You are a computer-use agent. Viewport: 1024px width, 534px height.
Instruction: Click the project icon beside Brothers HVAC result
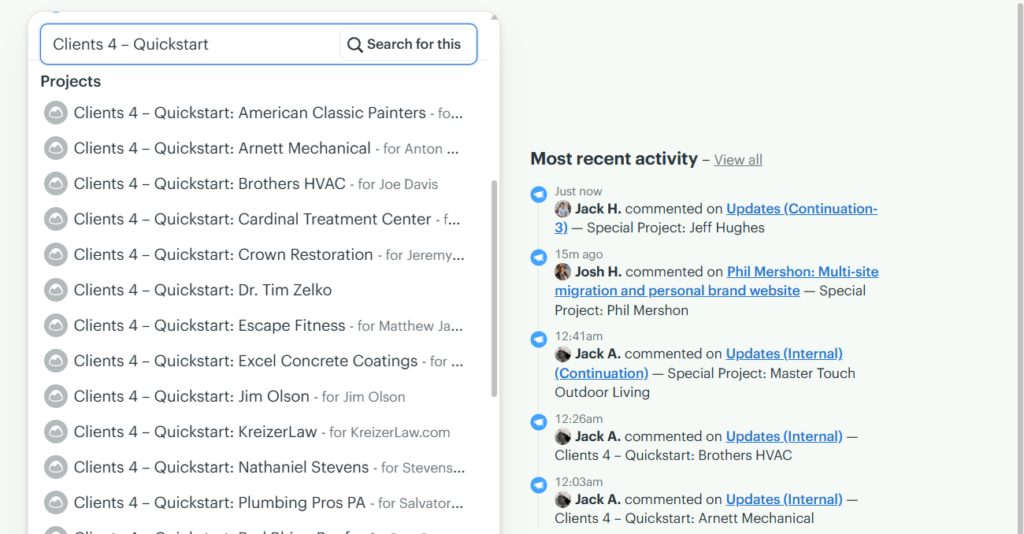(56, 184)
